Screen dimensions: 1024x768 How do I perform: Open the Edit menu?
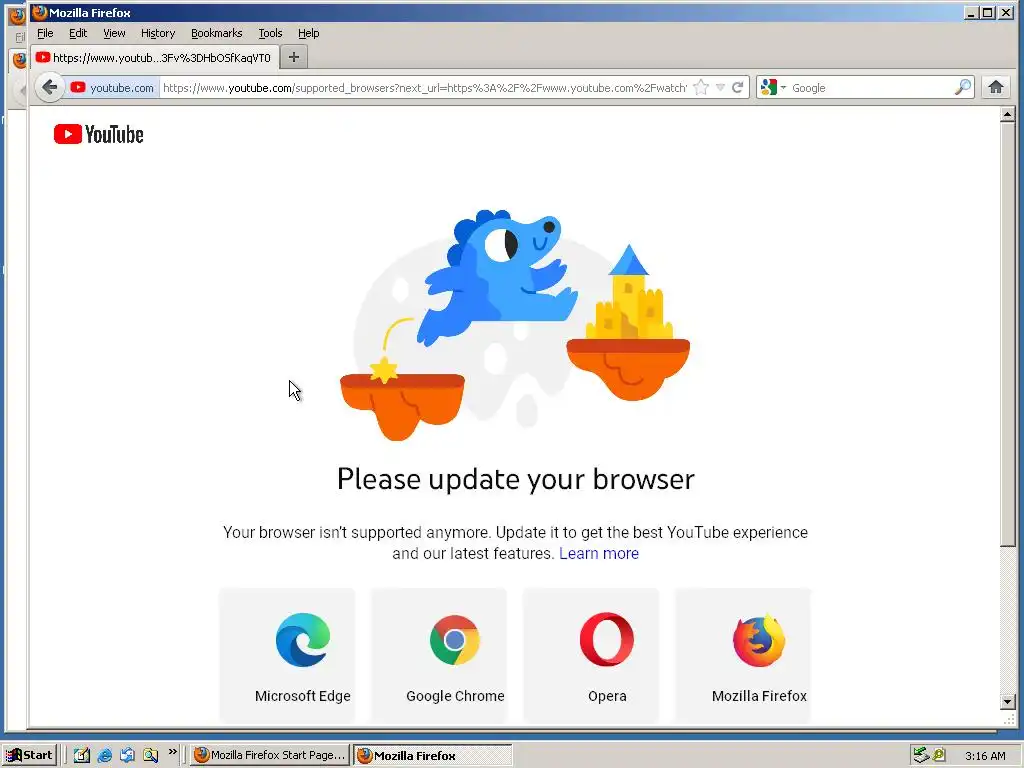(78, 33)
